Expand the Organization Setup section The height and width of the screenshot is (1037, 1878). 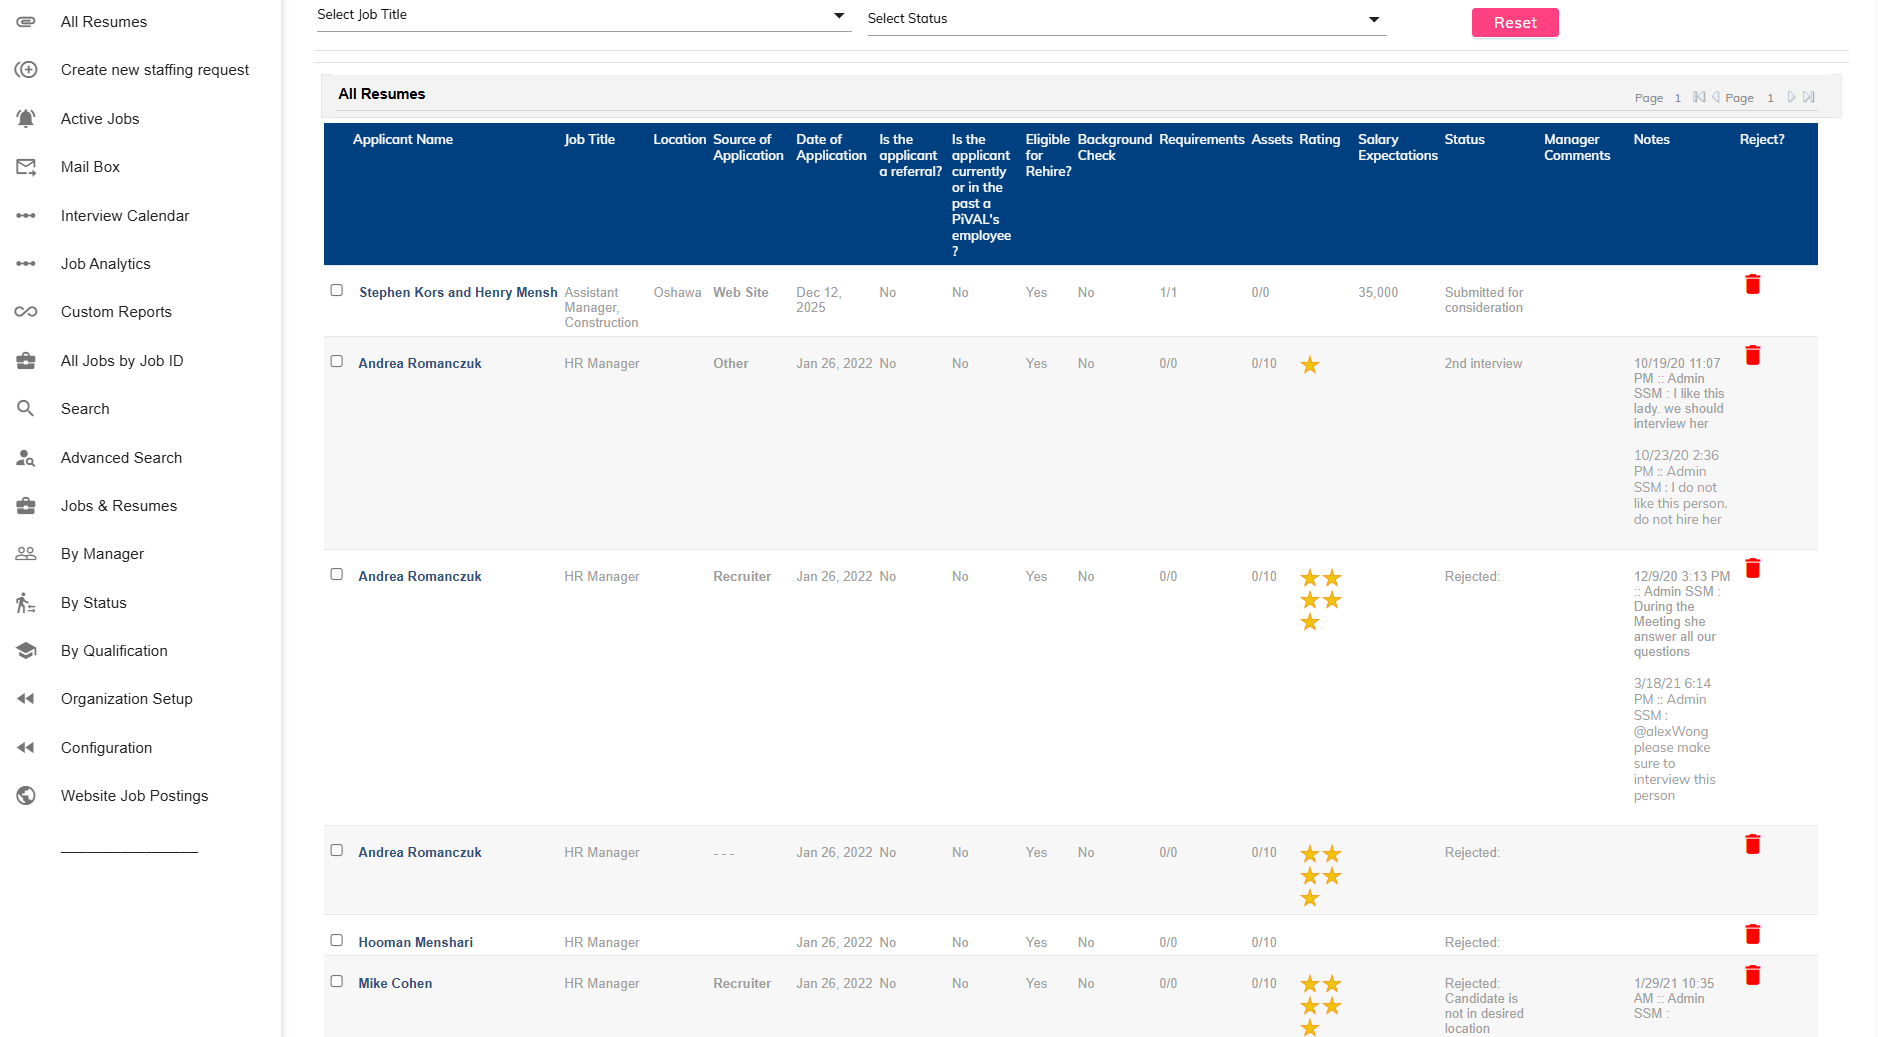[126, 698]
